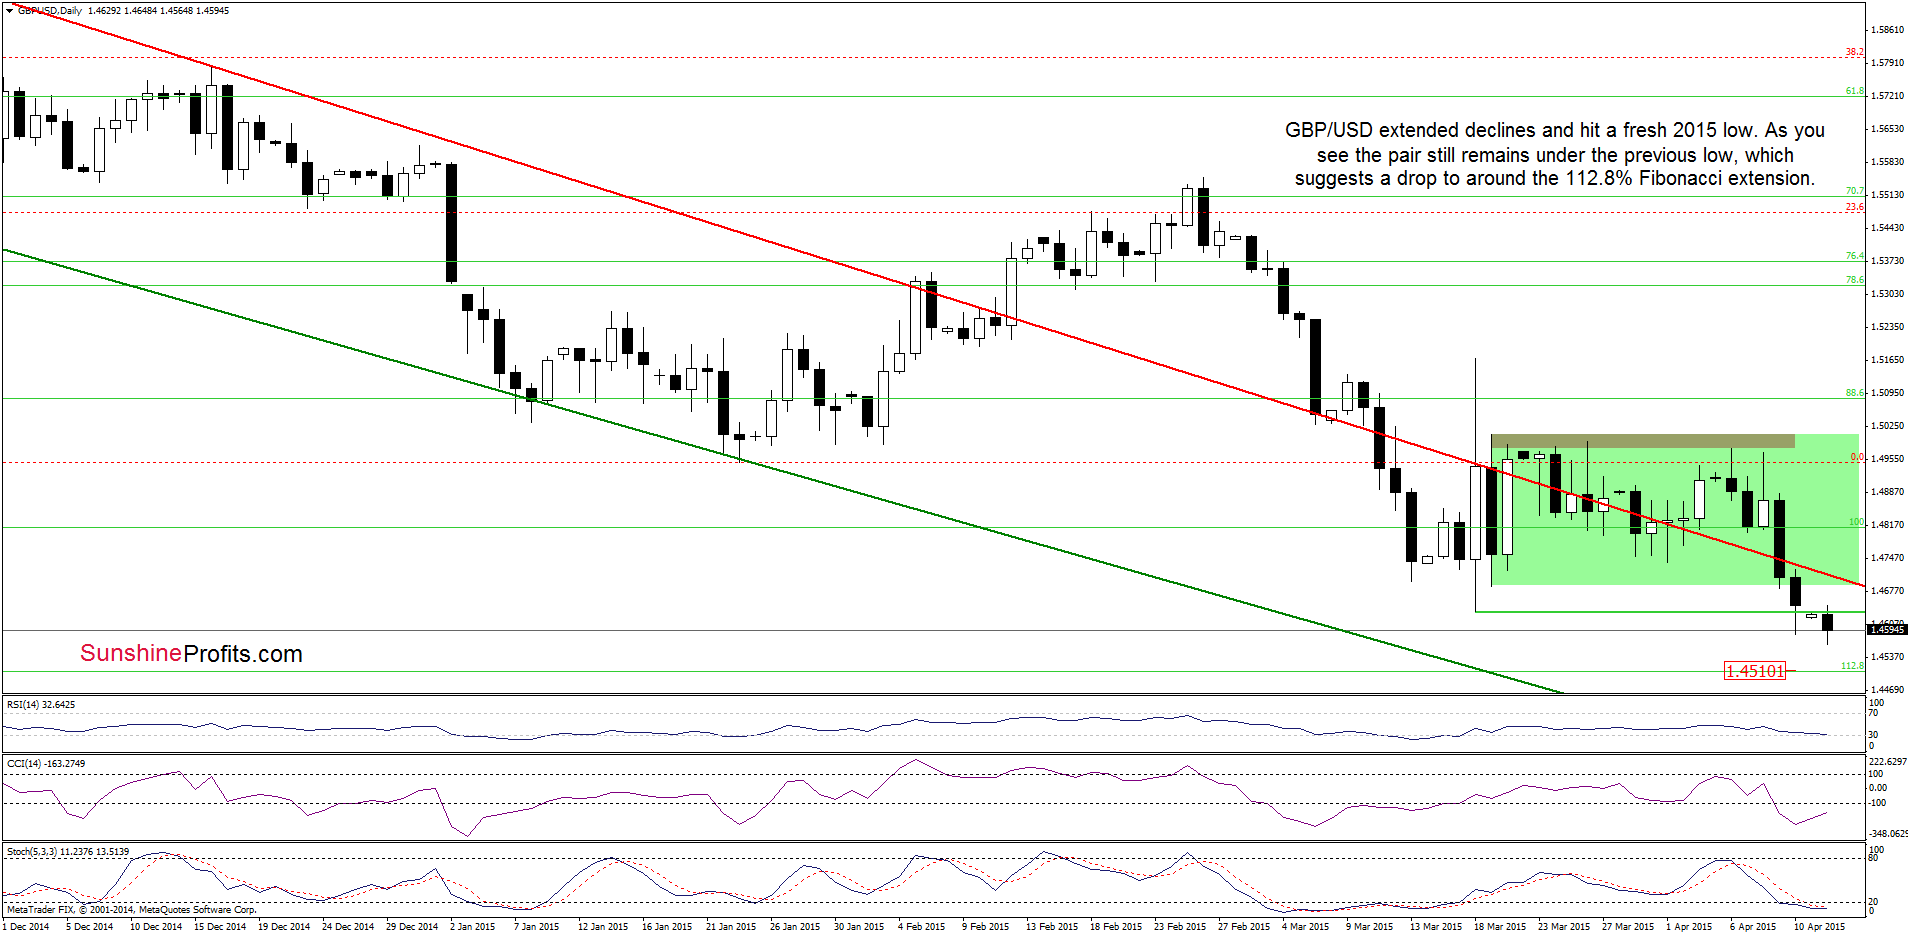Screen dimensions: 1908x935
Task: Click the 38.2 Fibonacci level label
Action: click(1855, 52)
